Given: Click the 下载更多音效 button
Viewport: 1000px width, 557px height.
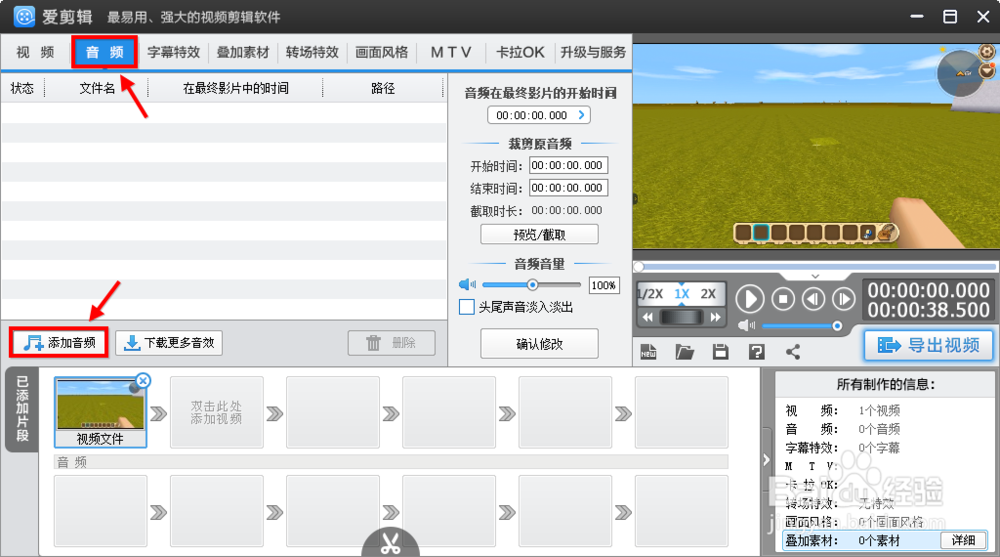Looking at the screenshot, I should coord(169,343).
